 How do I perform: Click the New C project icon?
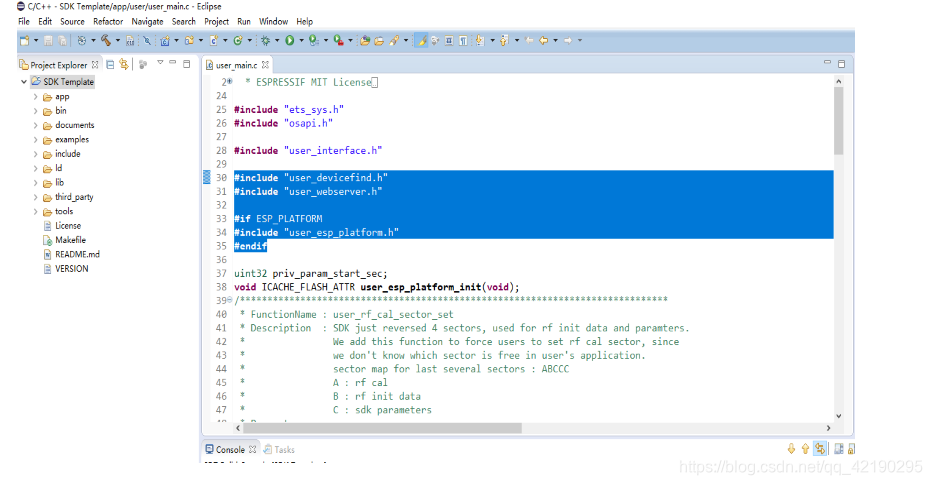click(x=165, y=40)
